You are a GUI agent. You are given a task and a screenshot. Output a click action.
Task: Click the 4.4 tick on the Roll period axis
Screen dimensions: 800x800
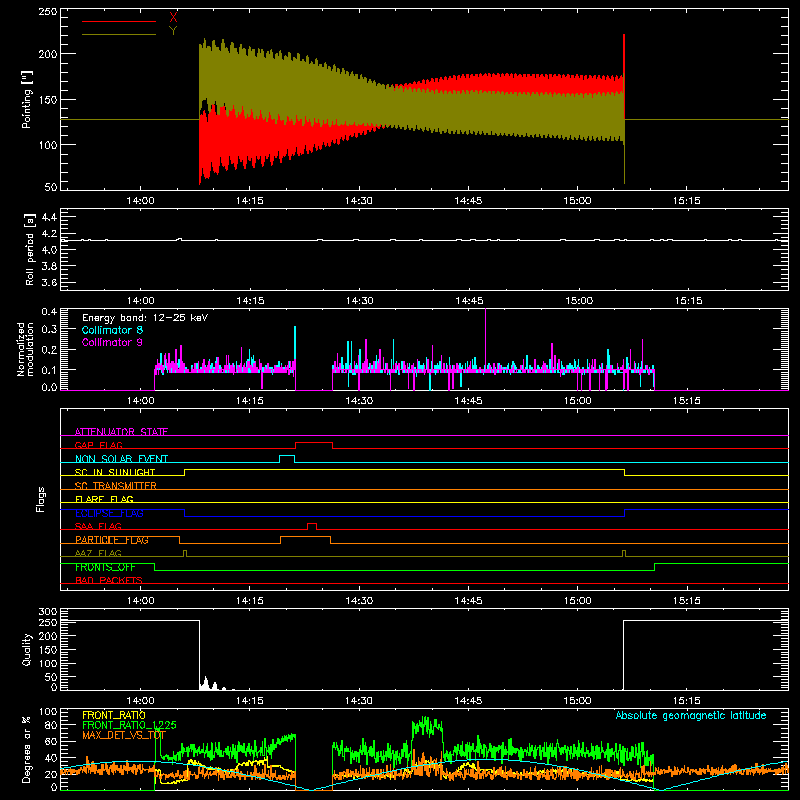pos(49,217)
